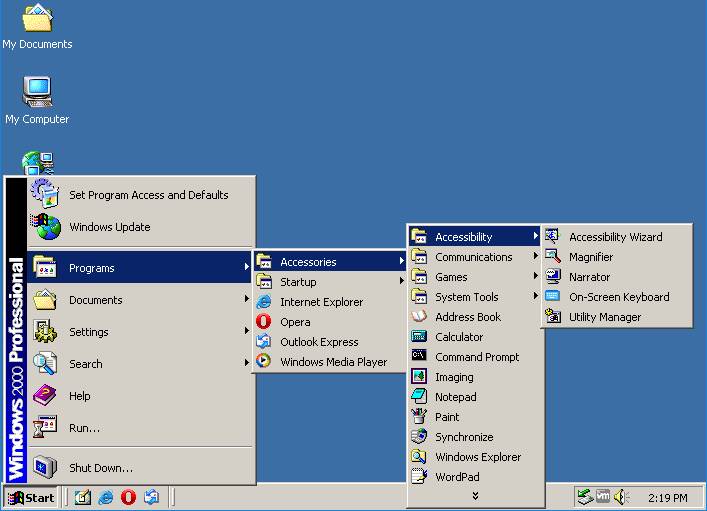Click the VMware tools tray icon

click(x=603, y=497)
